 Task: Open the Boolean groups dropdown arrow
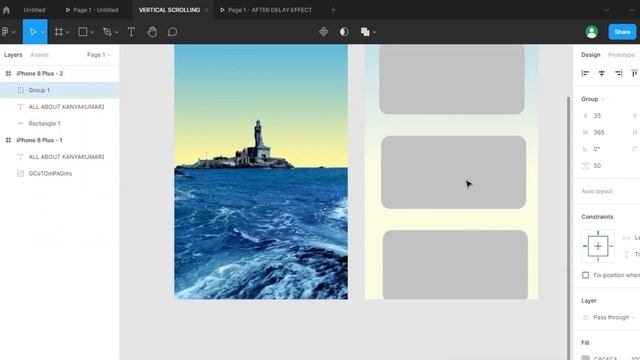point(374,32)
